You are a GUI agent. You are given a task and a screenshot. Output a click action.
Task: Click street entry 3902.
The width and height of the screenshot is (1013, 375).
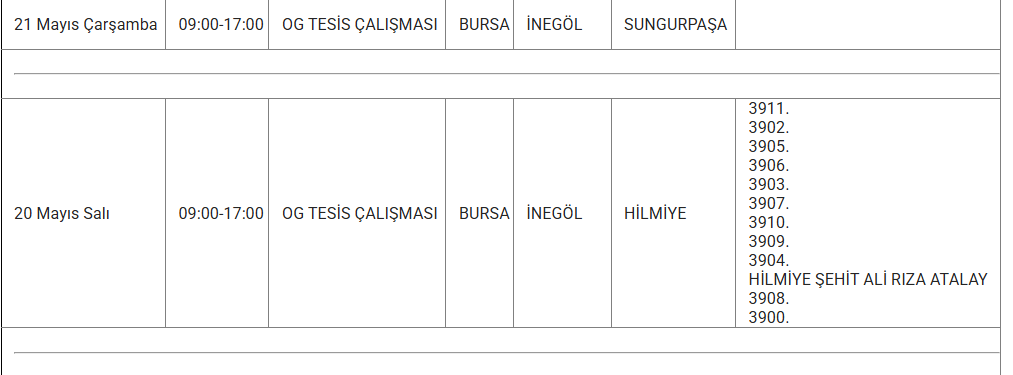click(x=769, y=127)
